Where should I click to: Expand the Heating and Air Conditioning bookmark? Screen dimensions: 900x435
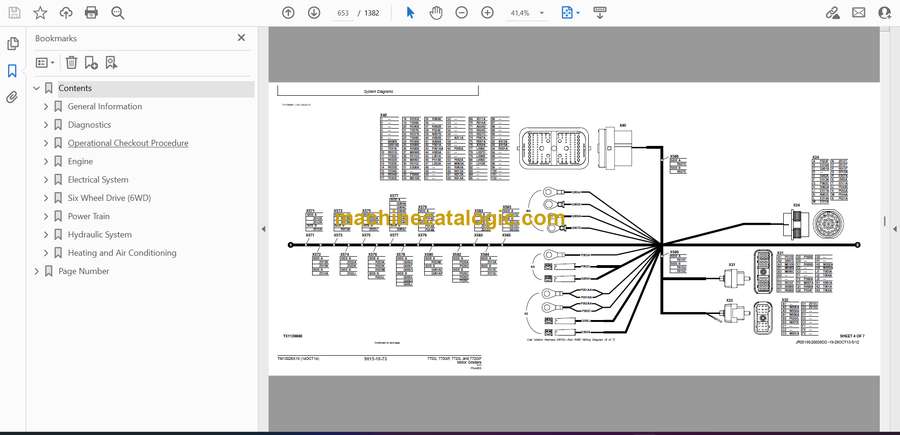(x=46, y=253)
